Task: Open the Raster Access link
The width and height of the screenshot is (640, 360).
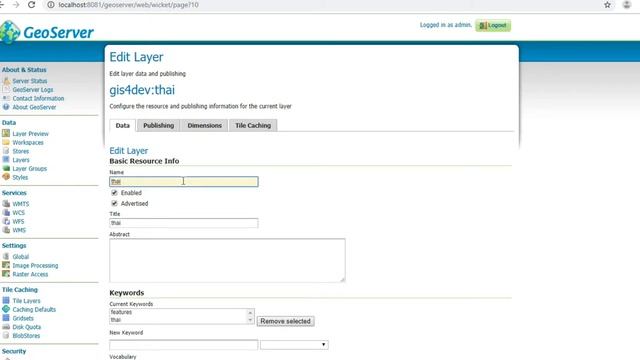Action: pyautogui.click(x=30, y=274)
